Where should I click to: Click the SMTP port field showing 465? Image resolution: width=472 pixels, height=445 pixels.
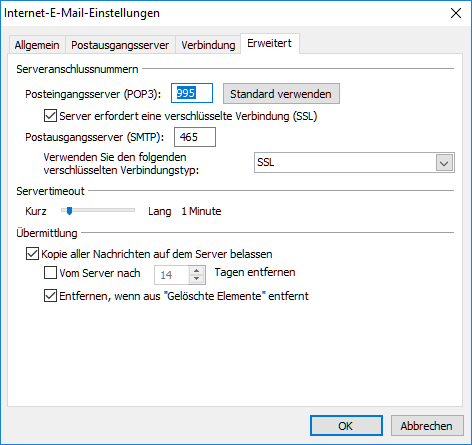[195, 137]
